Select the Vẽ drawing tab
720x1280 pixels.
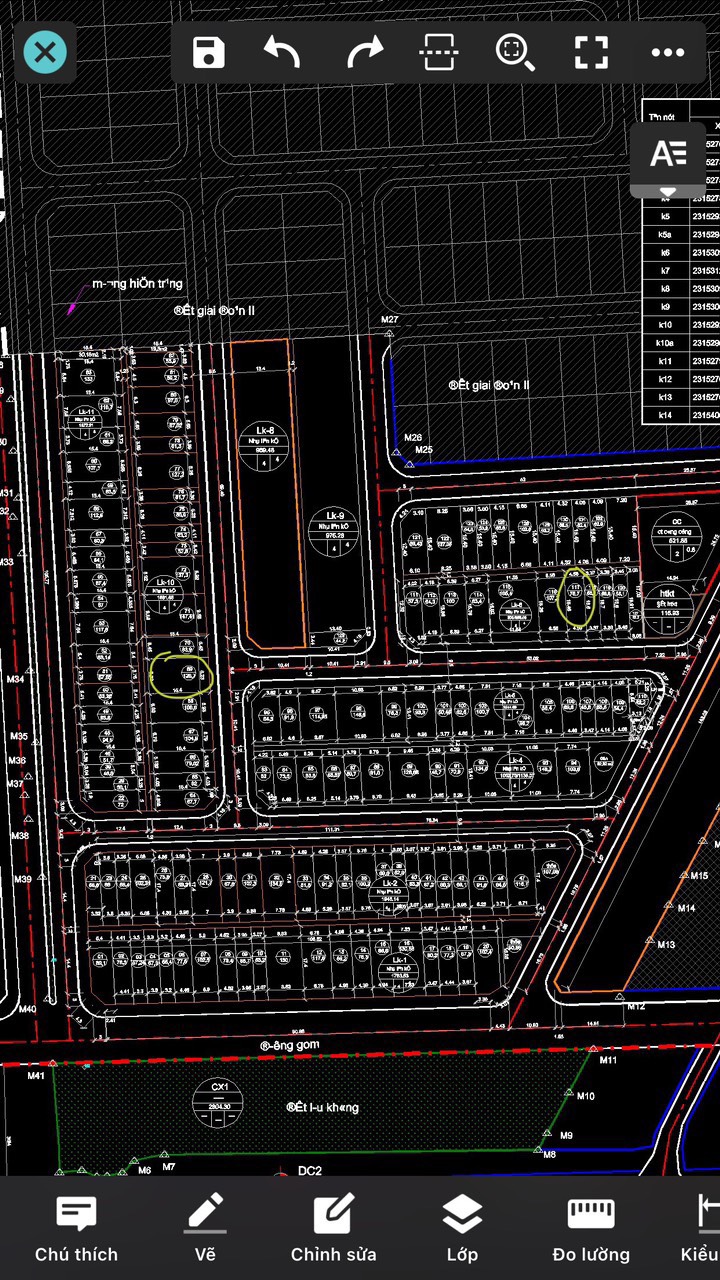tap(206, 1229)
